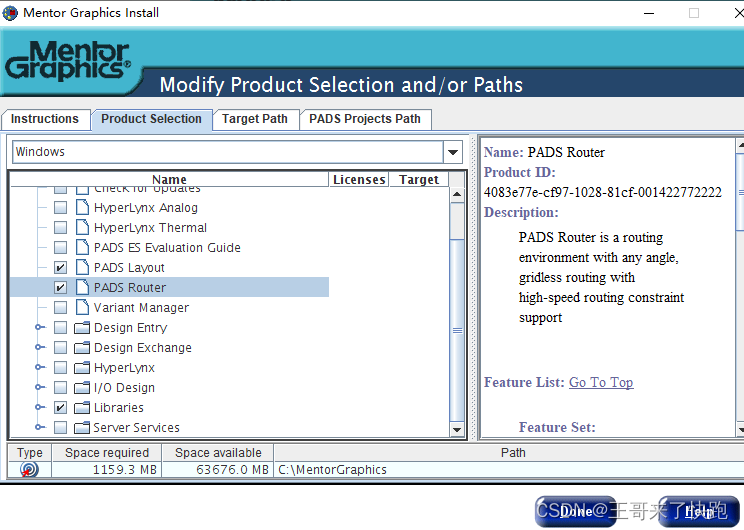The image size is (744, 530).
Task: Enable the HyperLynx Thermal checkbox
Action: [60, 227]
